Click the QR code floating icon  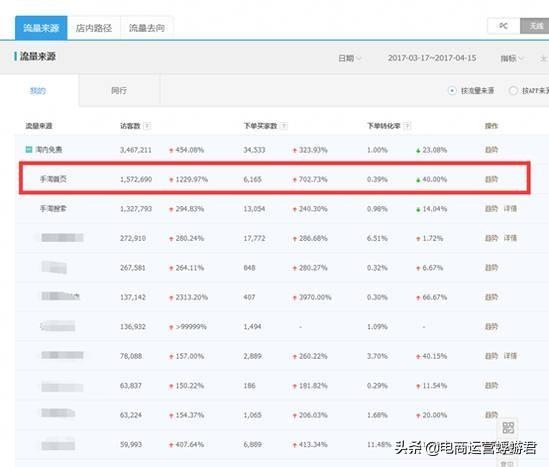point(508,427)
